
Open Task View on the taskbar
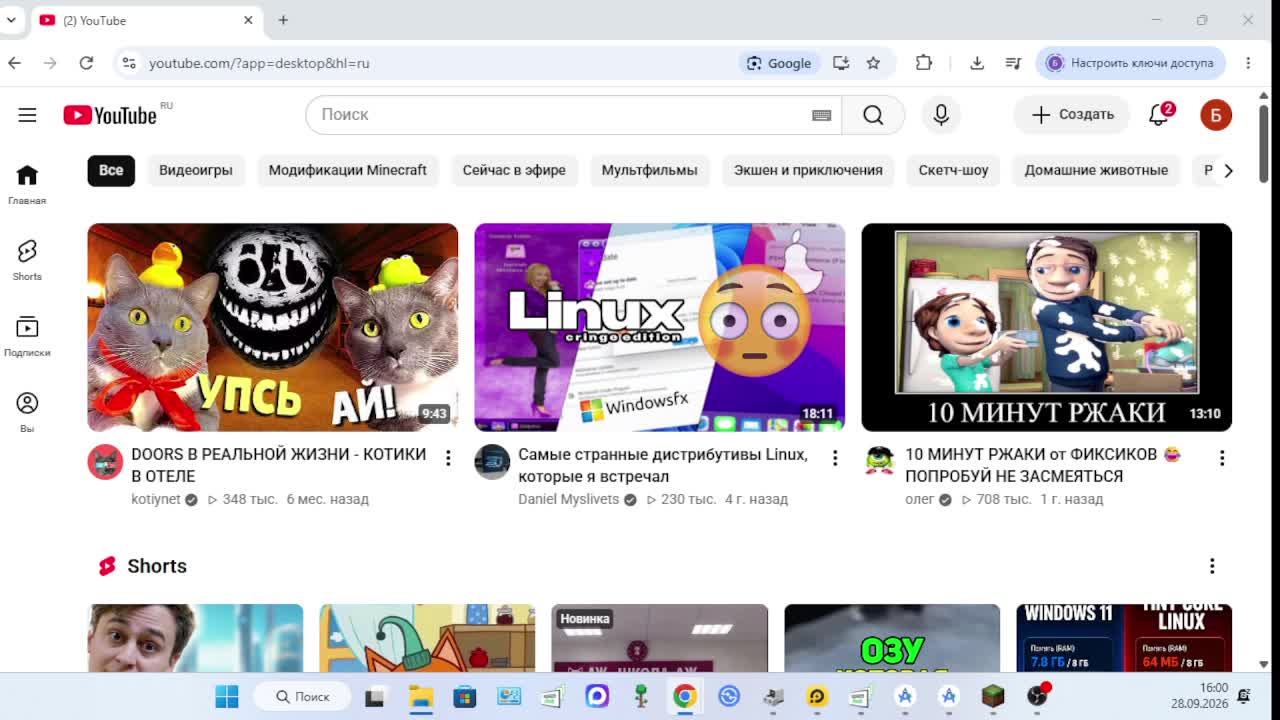click(375, 696)
